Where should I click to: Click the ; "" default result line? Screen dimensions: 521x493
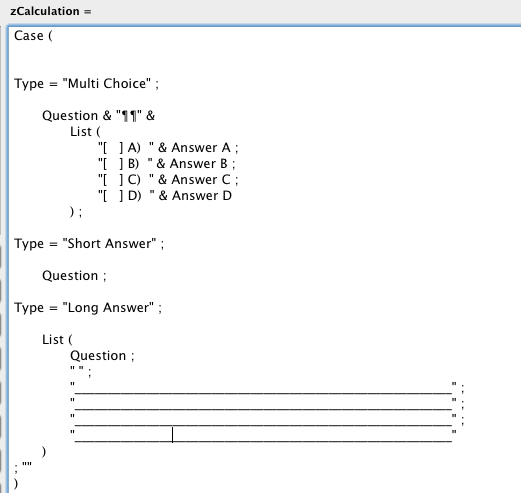(23, 466)
